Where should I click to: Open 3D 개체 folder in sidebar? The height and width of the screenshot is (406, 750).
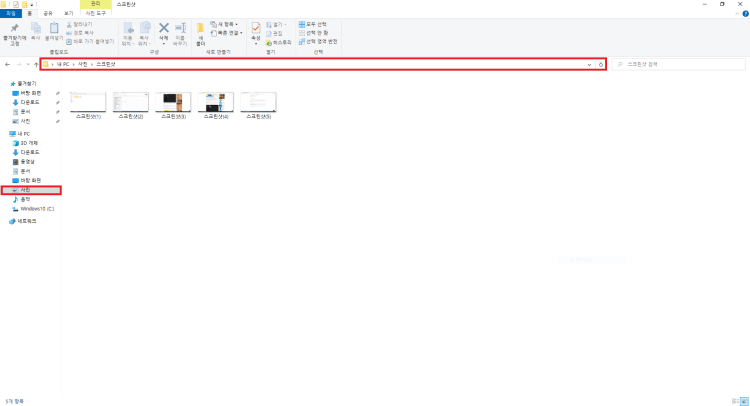[29, 143]
